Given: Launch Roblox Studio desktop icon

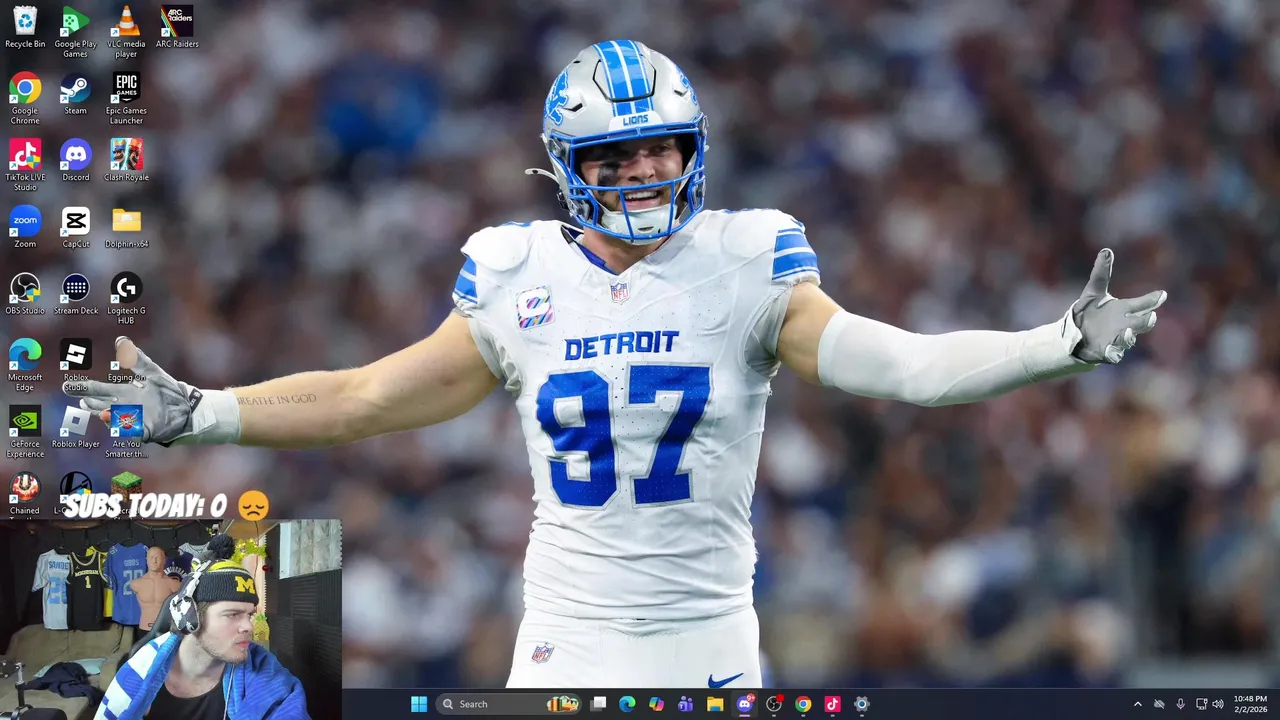Looking at the screenshot, I should point(75,365).
